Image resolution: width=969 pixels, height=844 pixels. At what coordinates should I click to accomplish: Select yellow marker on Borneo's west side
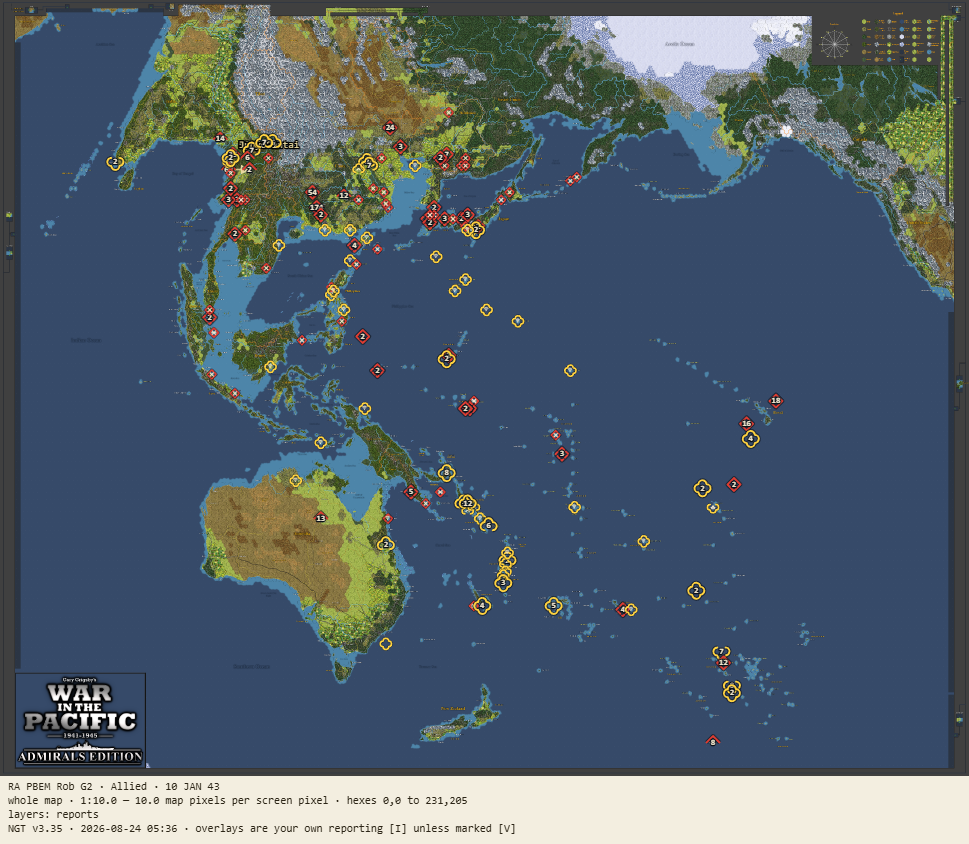click(x=270, y=367)
